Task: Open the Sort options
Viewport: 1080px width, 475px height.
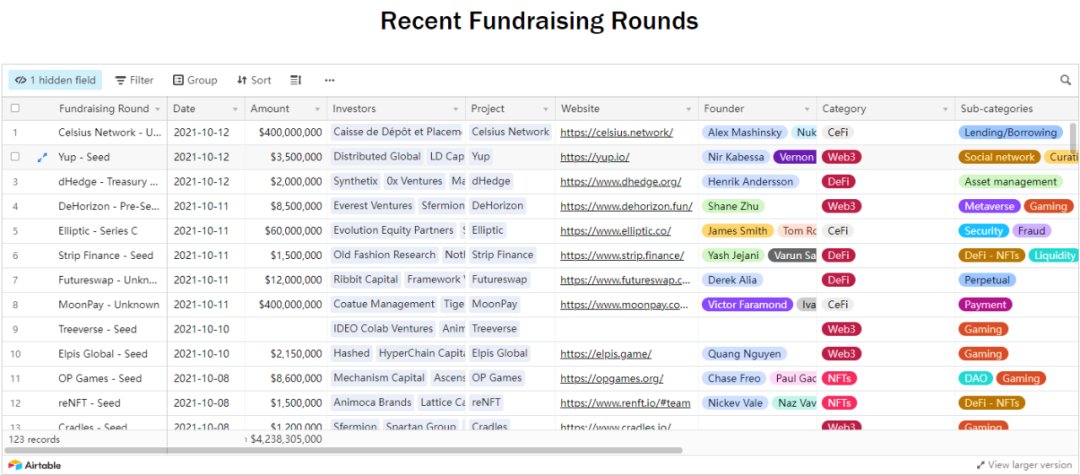Action: click(253, 80)
